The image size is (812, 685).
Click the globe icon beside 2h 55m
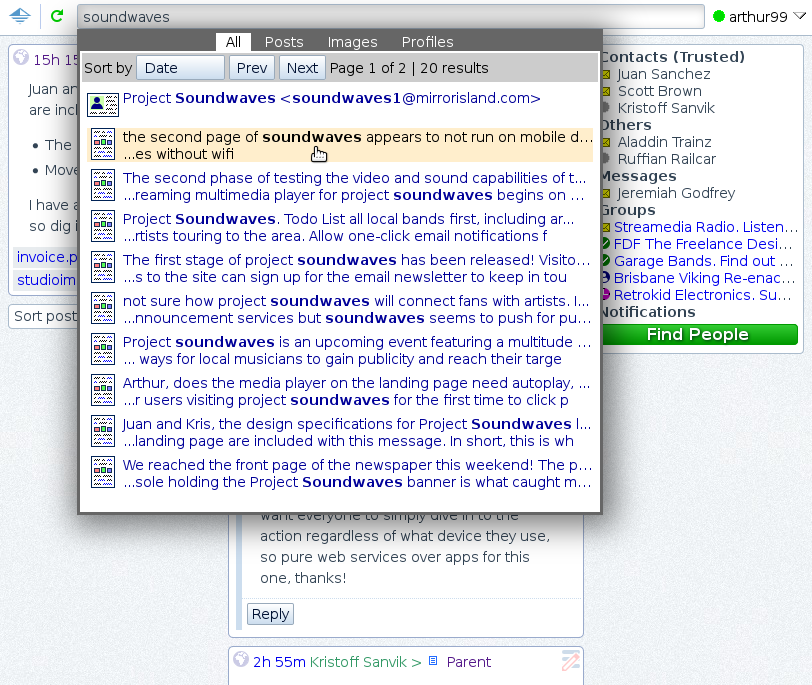click(241, 659)
